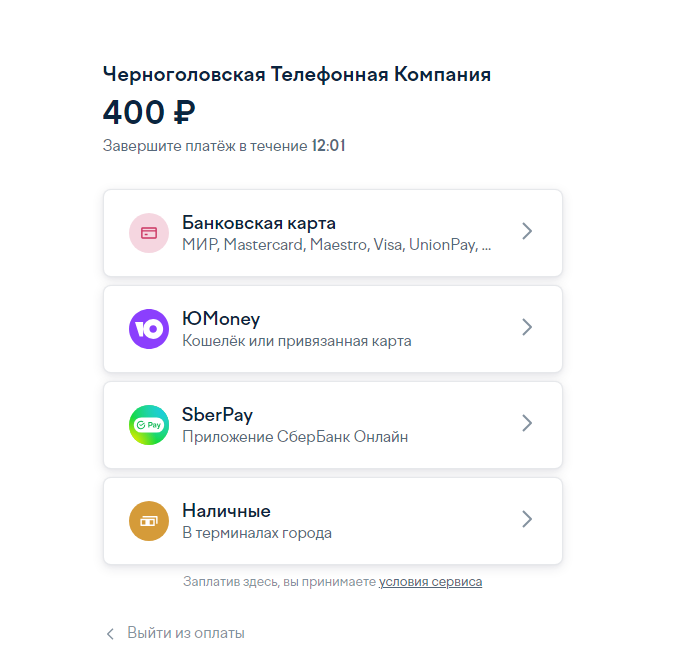Open the ЮMoney row chevron arrow
The width and height of the screenshot is (680, 664).
(527, 327)
